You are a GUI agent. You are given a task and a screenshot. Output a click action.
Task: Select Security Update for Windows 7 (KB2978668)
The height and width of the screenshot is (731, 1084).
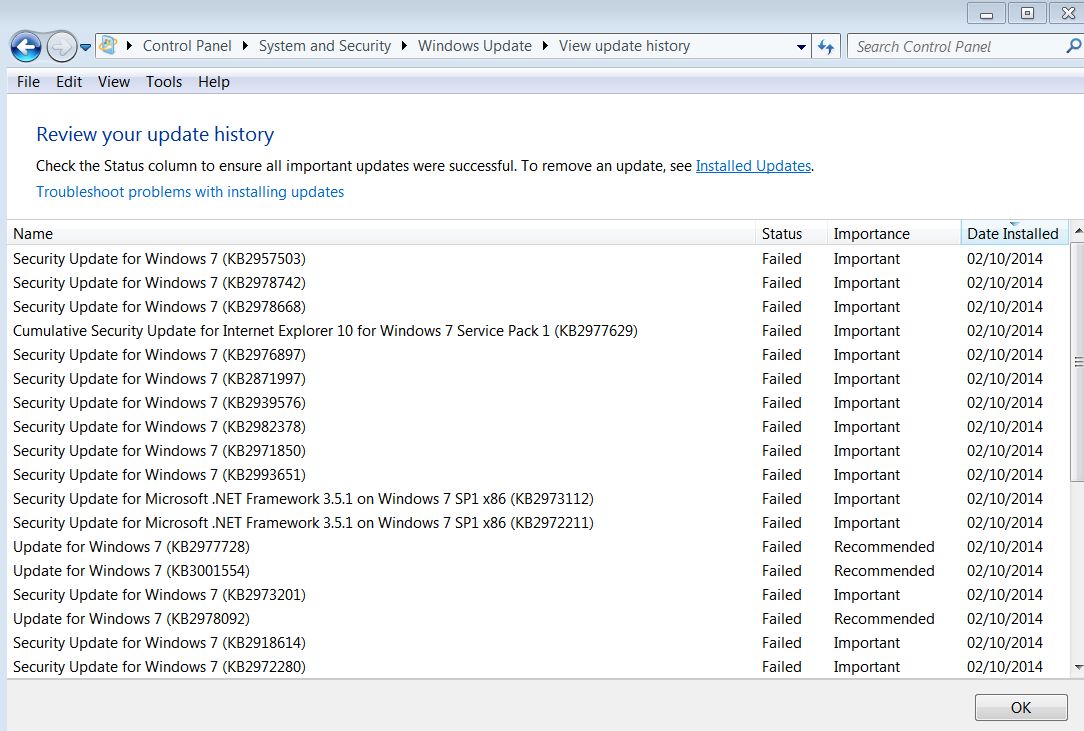tap(159, 307)
